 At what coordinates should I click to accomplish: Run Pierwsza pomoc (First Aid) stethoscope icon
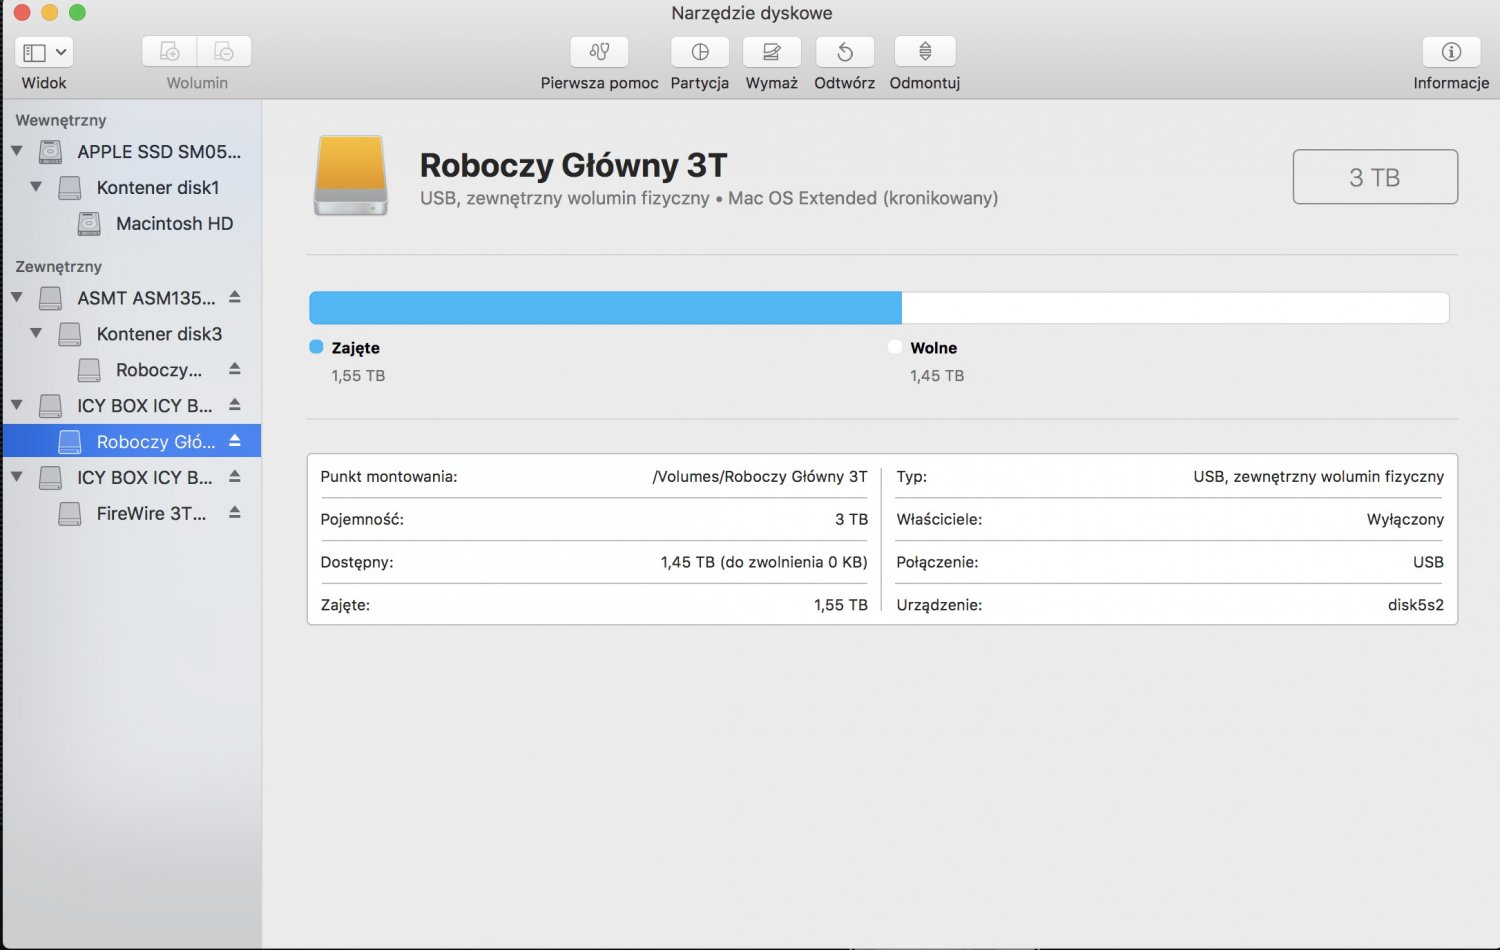click(599, 52)
